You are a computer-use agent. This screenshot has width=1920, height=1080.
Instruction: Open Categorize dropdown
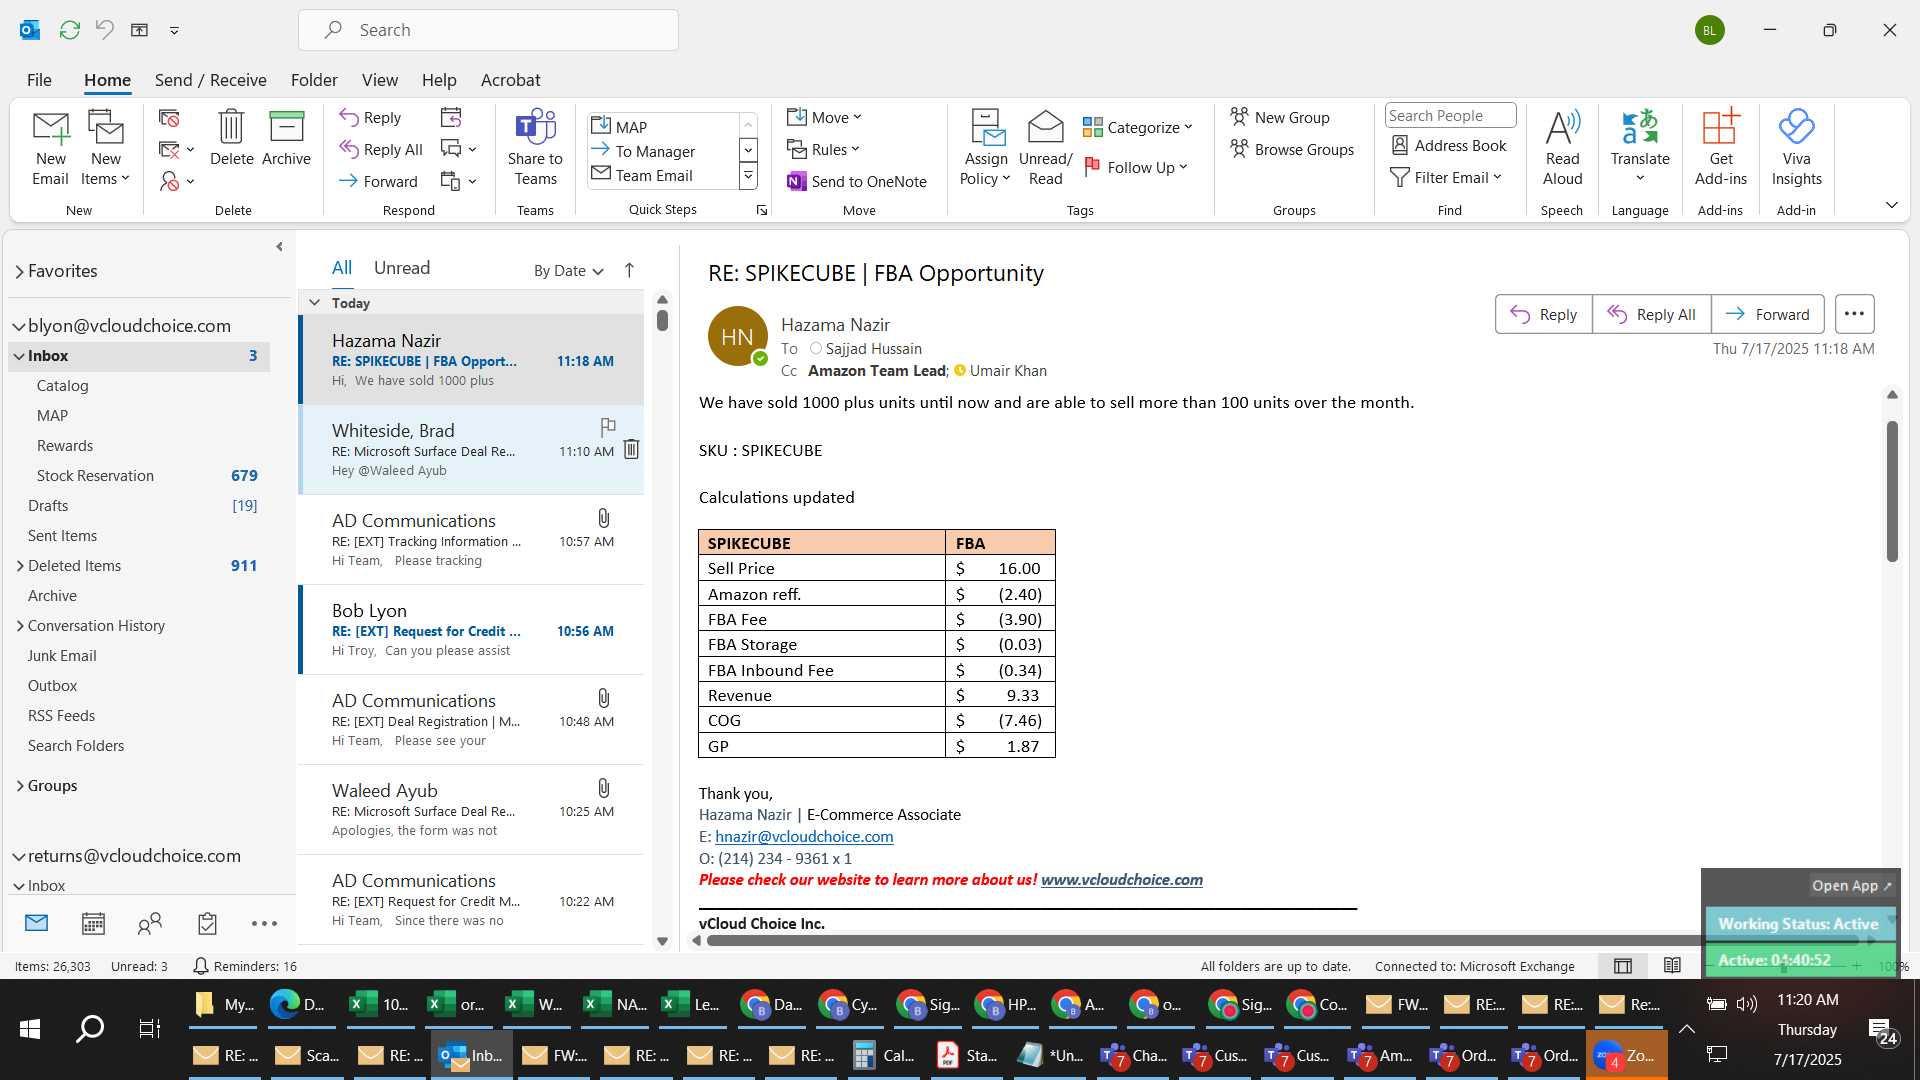[1138, 127]
